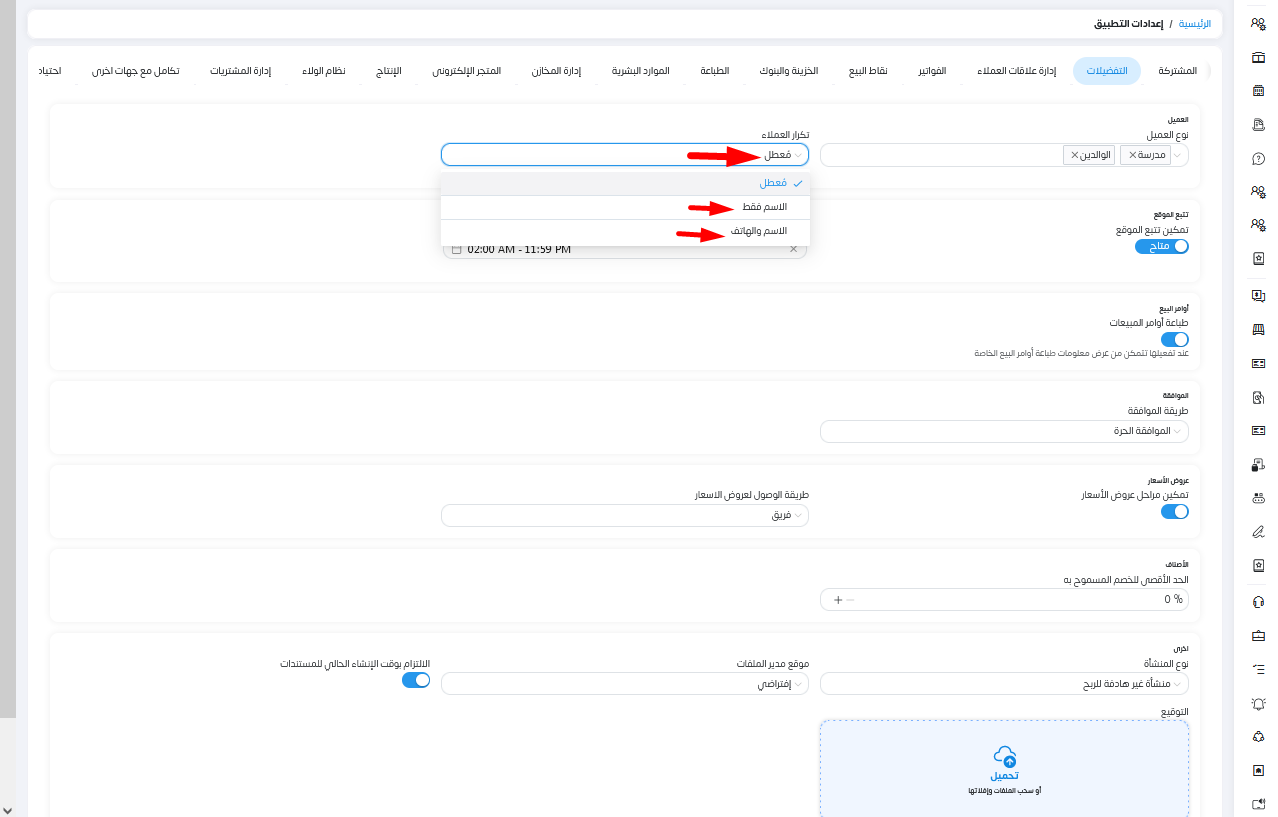This screenshot has height=817, width=1278.
Task: Click the cloud upload icon for signature
Action: coord(1004,756)
